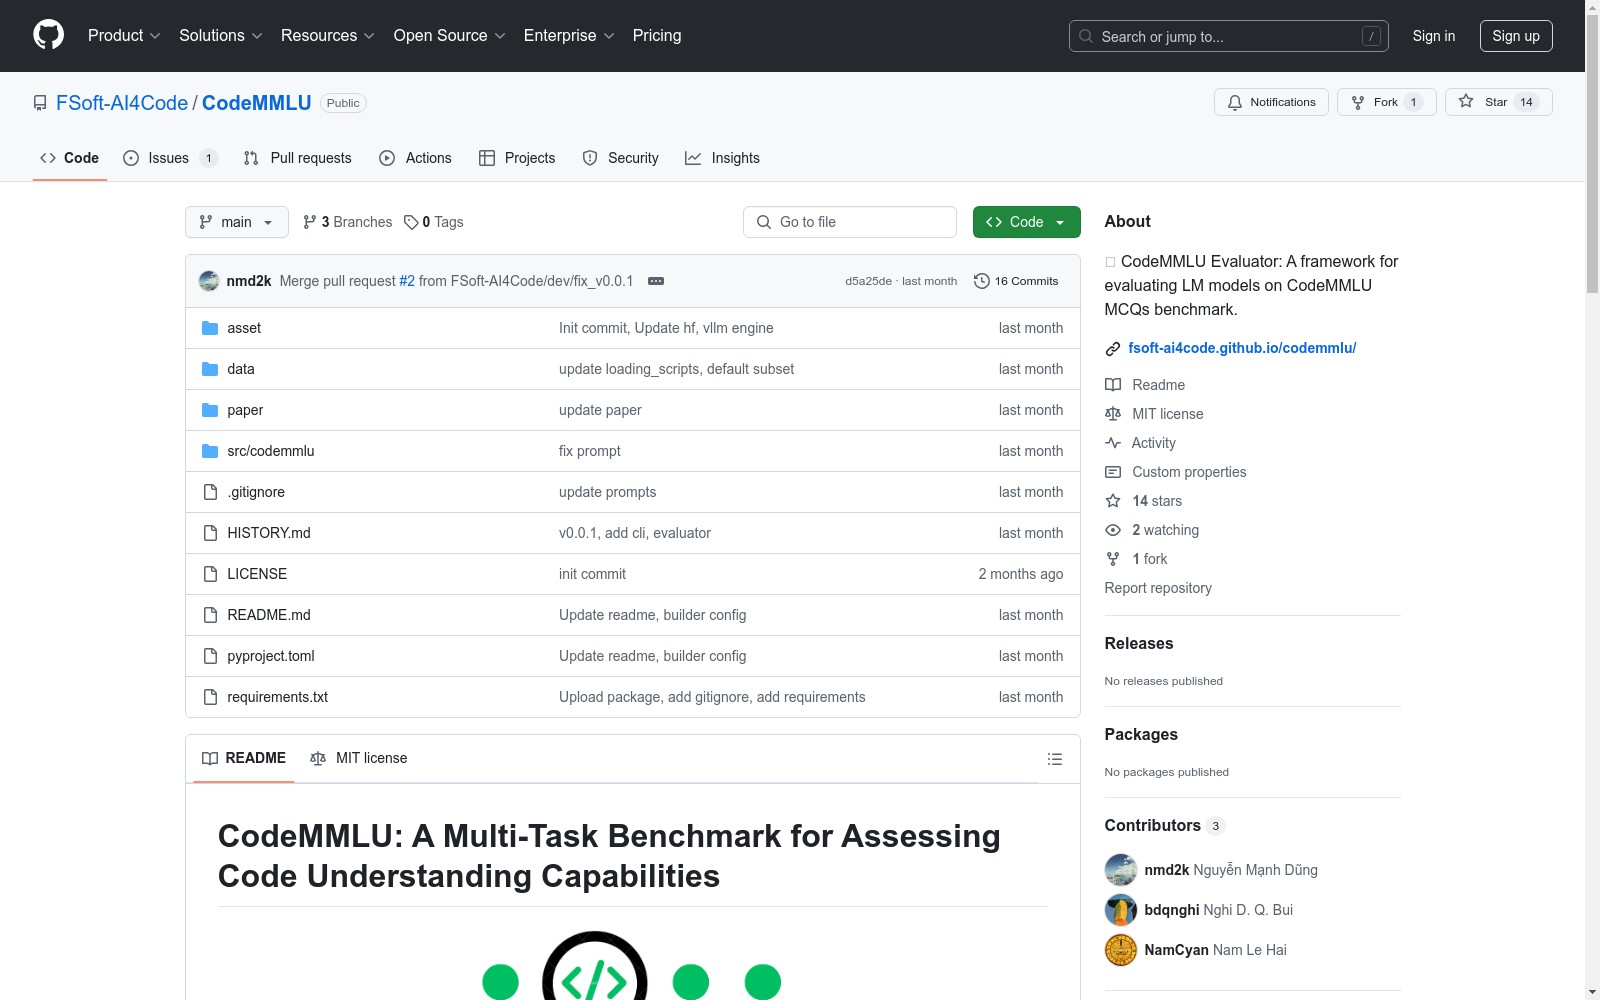Expand the Open Source menu
The height and width of the screenshot is (1000, 1600).
coord(450,36)
